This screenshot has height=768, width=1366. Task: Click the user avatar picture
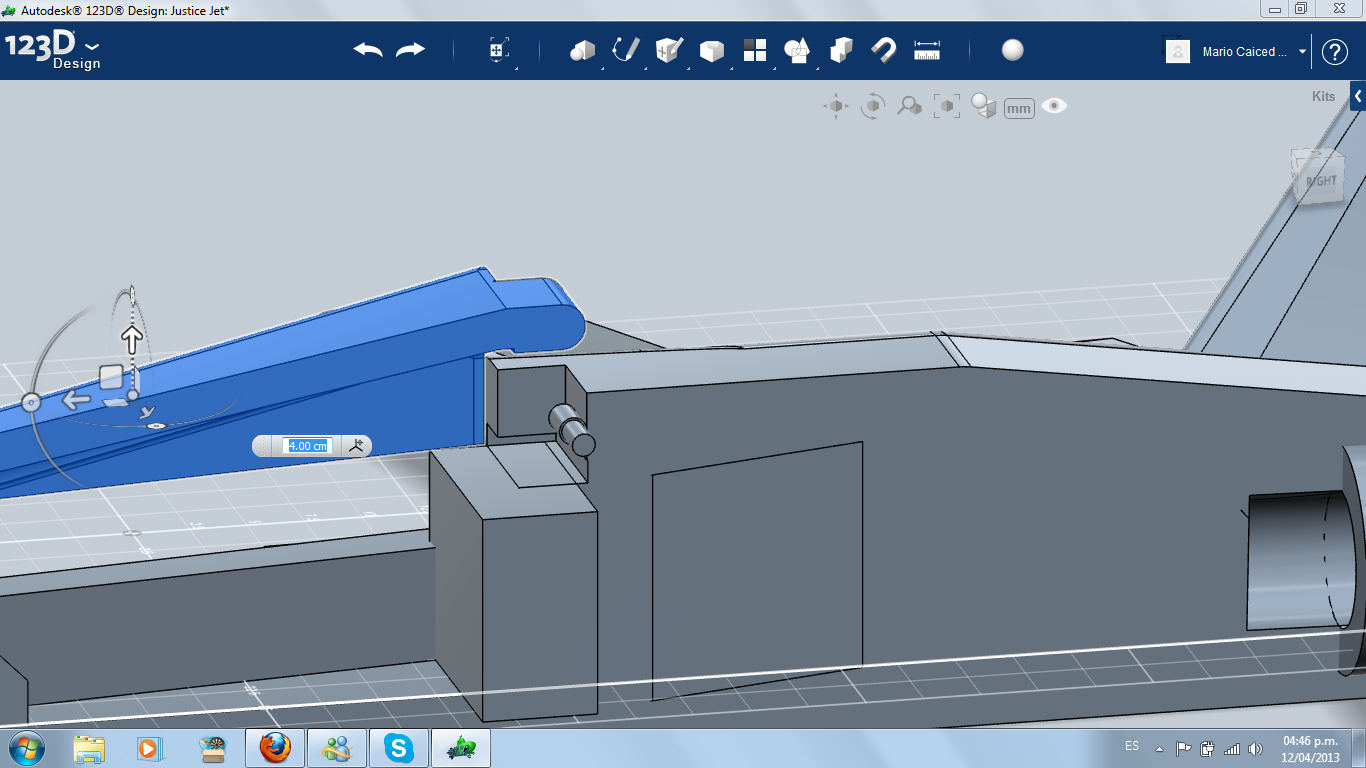click(1178, 51)
